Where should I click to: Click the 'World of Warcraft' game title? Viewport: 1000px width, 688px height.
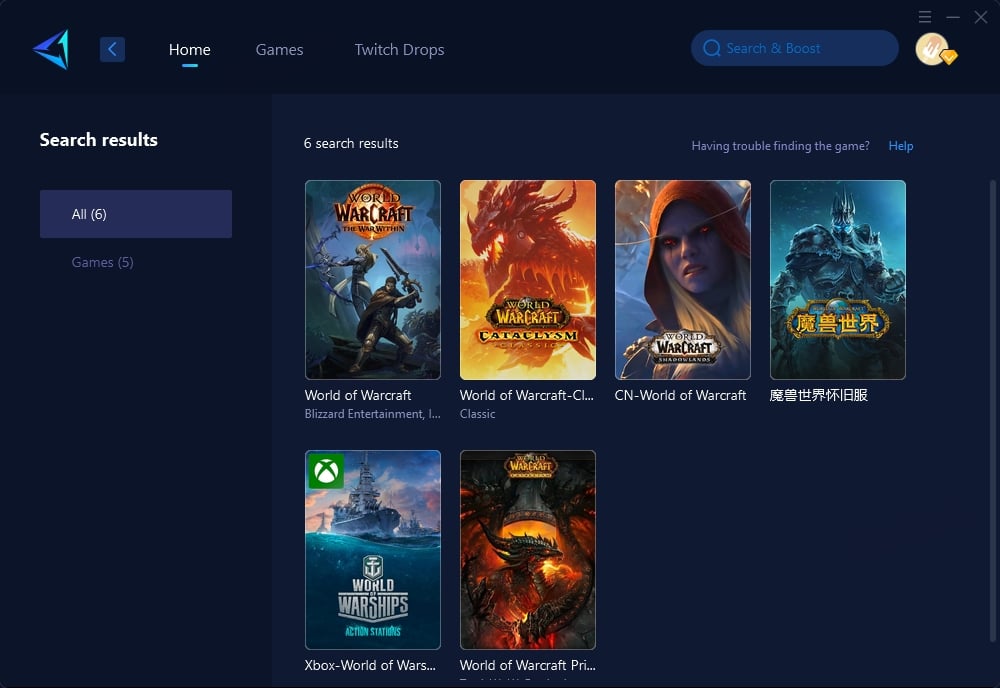(358, 395)
